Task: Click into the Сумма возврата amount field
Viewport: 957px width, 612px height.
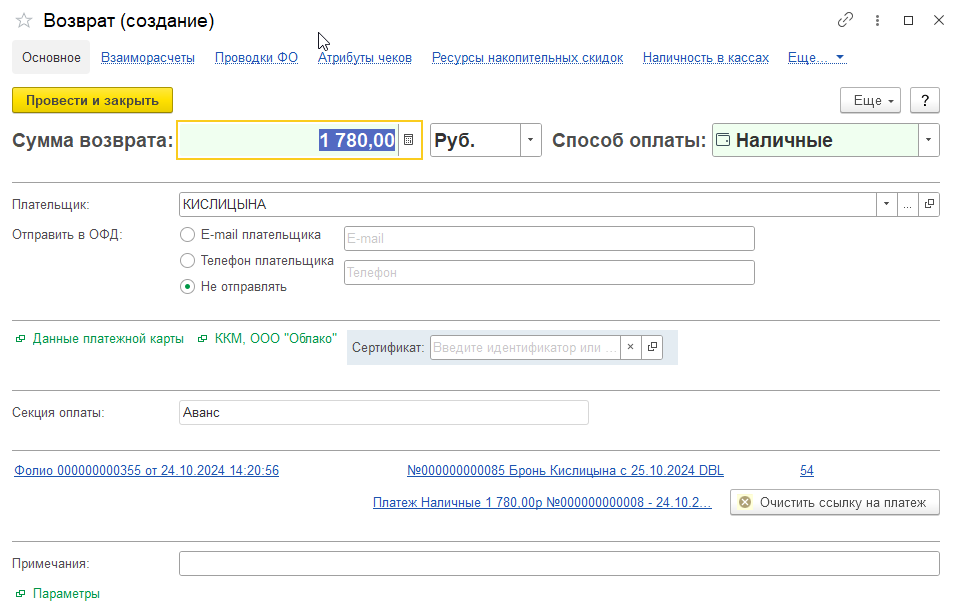Action: click(x=288, y=140)
